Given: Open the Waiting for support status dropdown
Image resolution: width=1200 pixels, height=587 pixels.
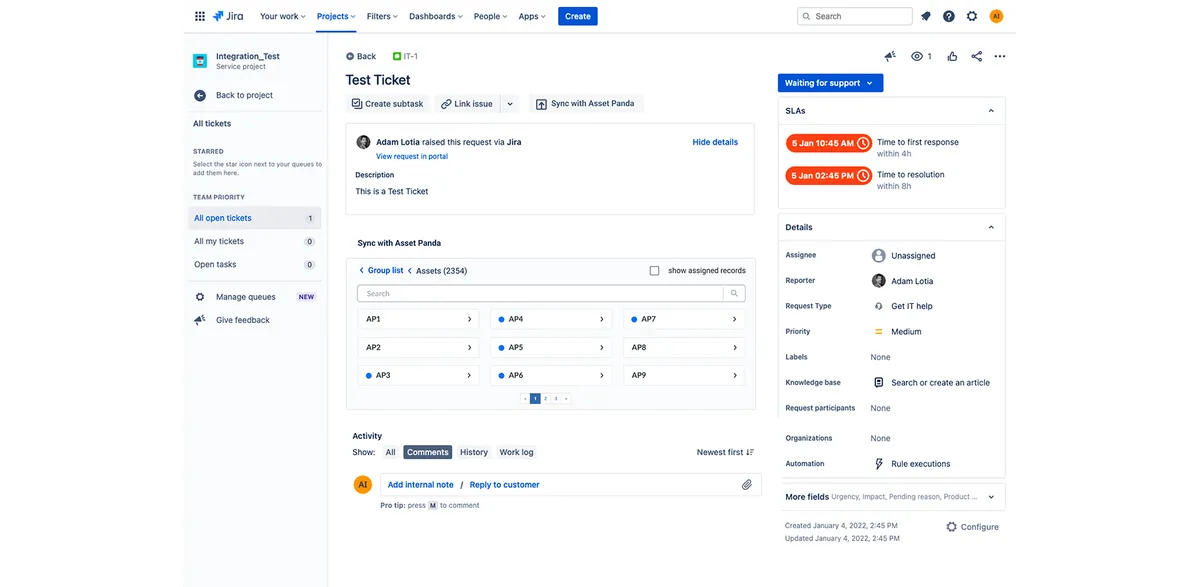Looking at the screenshot, I should 830,83.
